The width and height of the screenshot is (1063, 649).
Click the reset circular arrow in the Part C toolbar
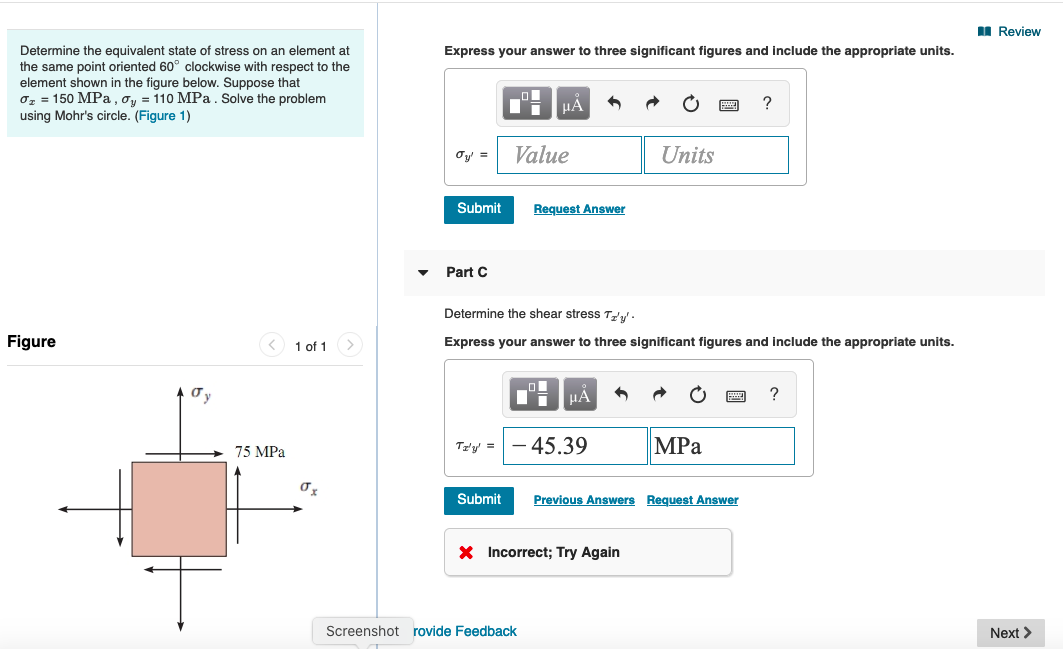coord(697,394)
